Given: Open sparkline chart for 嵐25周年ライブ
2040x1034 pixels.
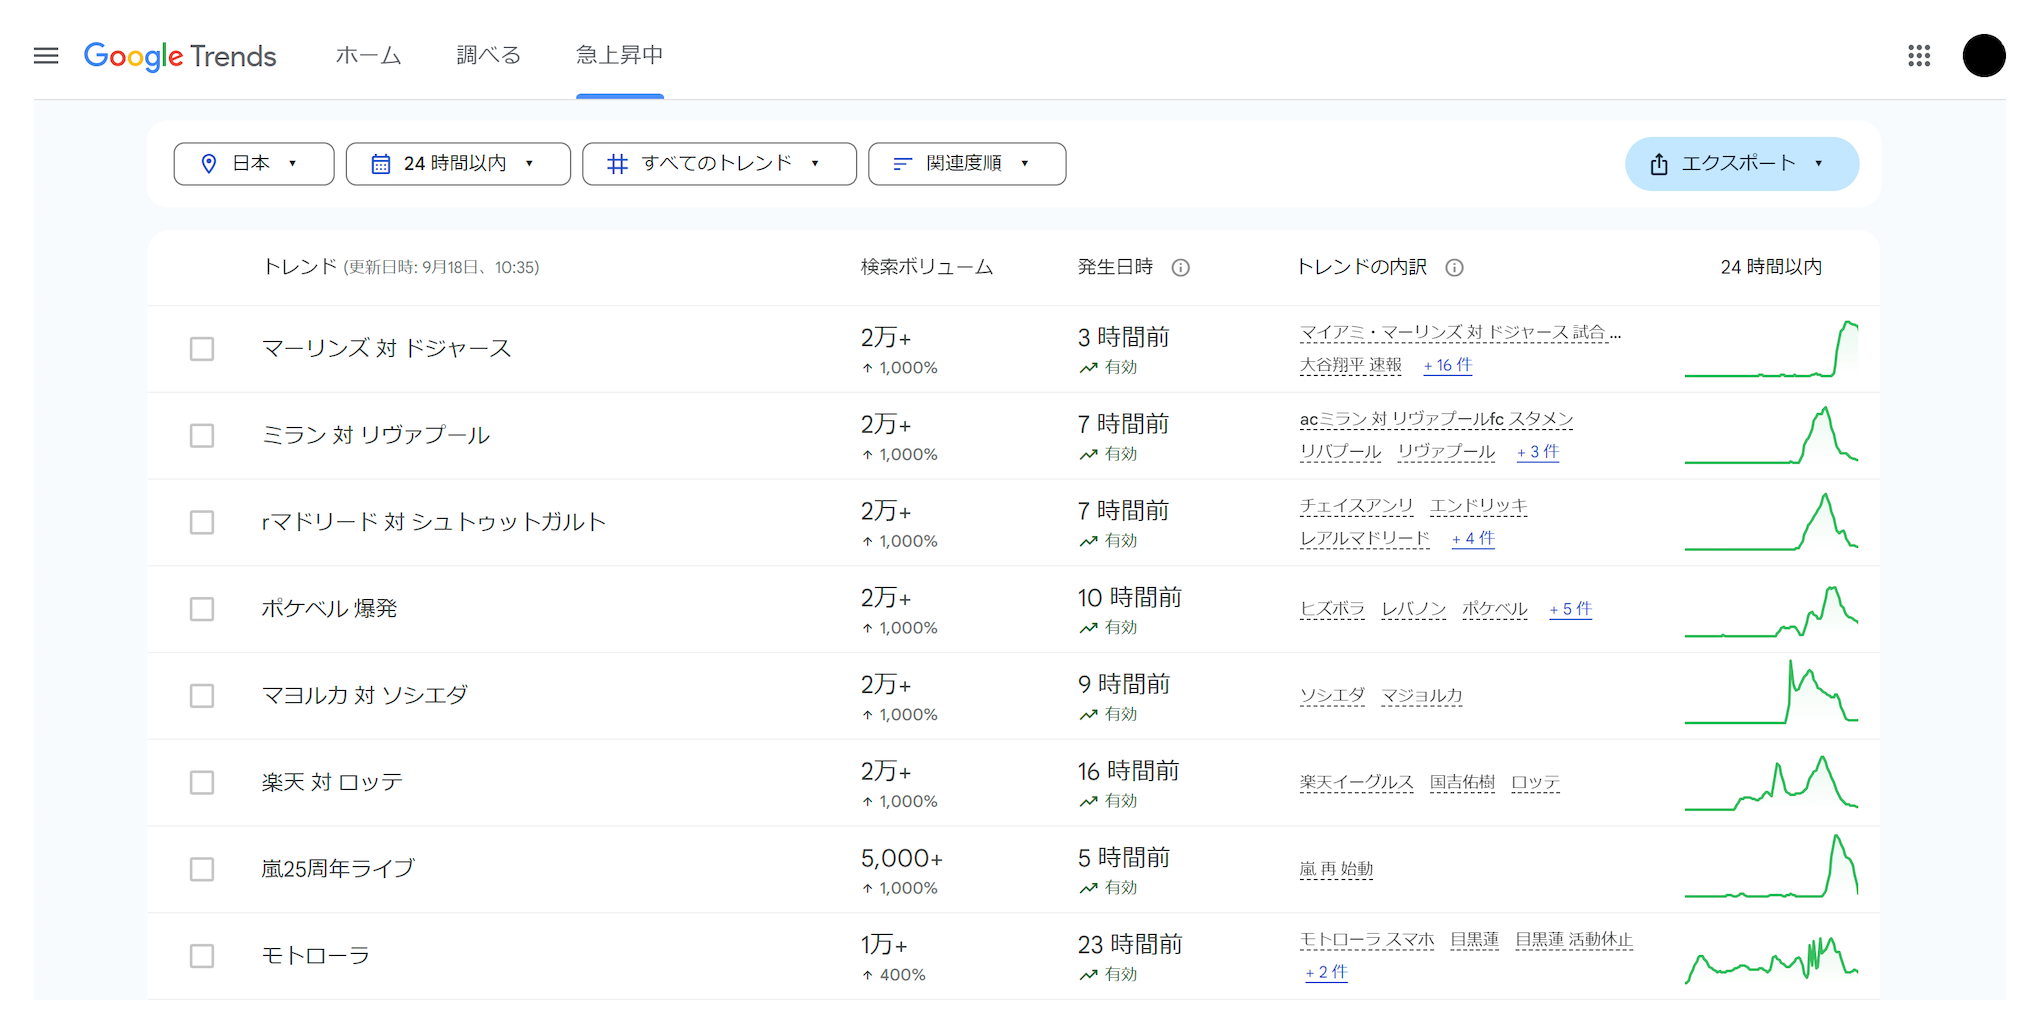Looking at the screenshot, I should 1771,866.
